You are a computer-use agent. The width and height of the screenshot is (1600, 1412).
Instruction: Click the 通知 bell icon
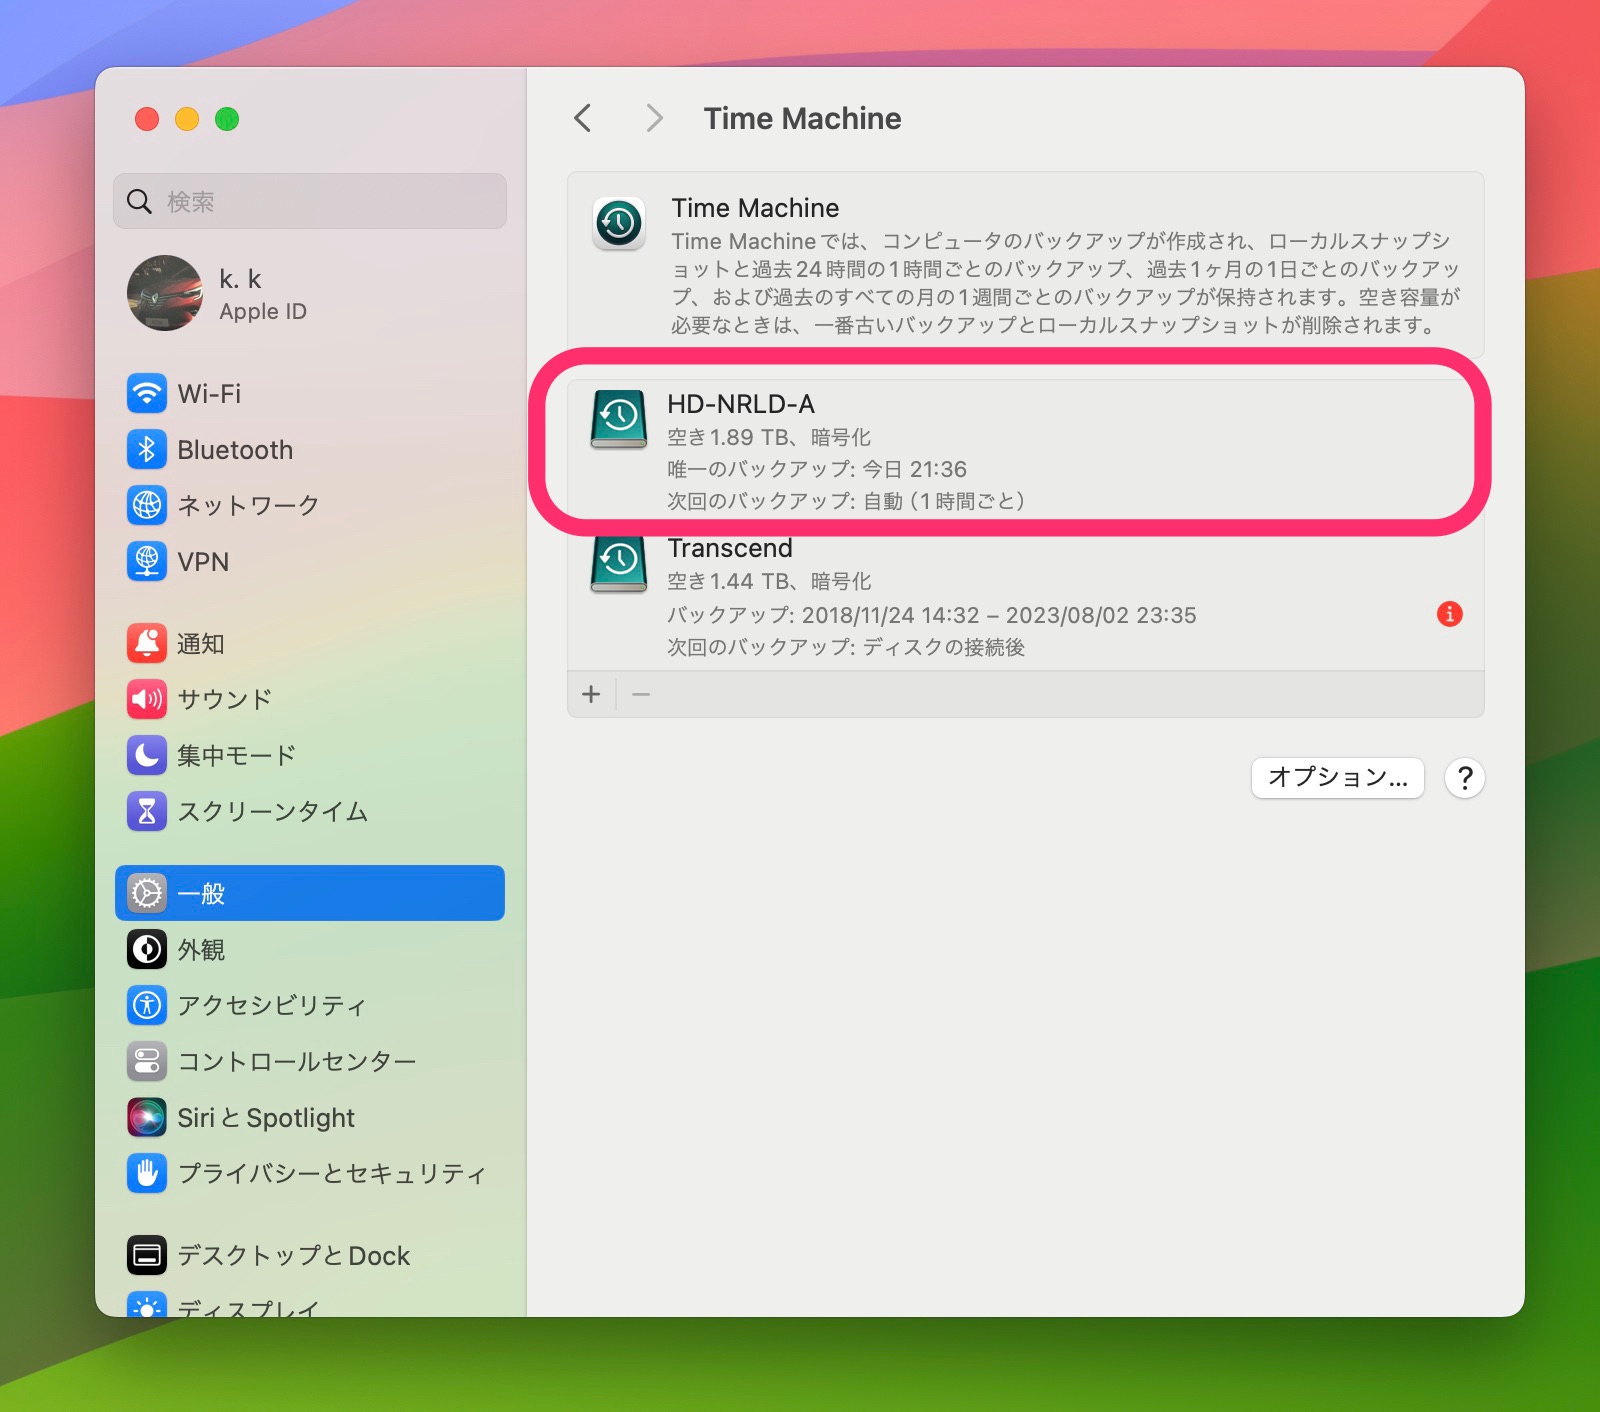(147, 643)
